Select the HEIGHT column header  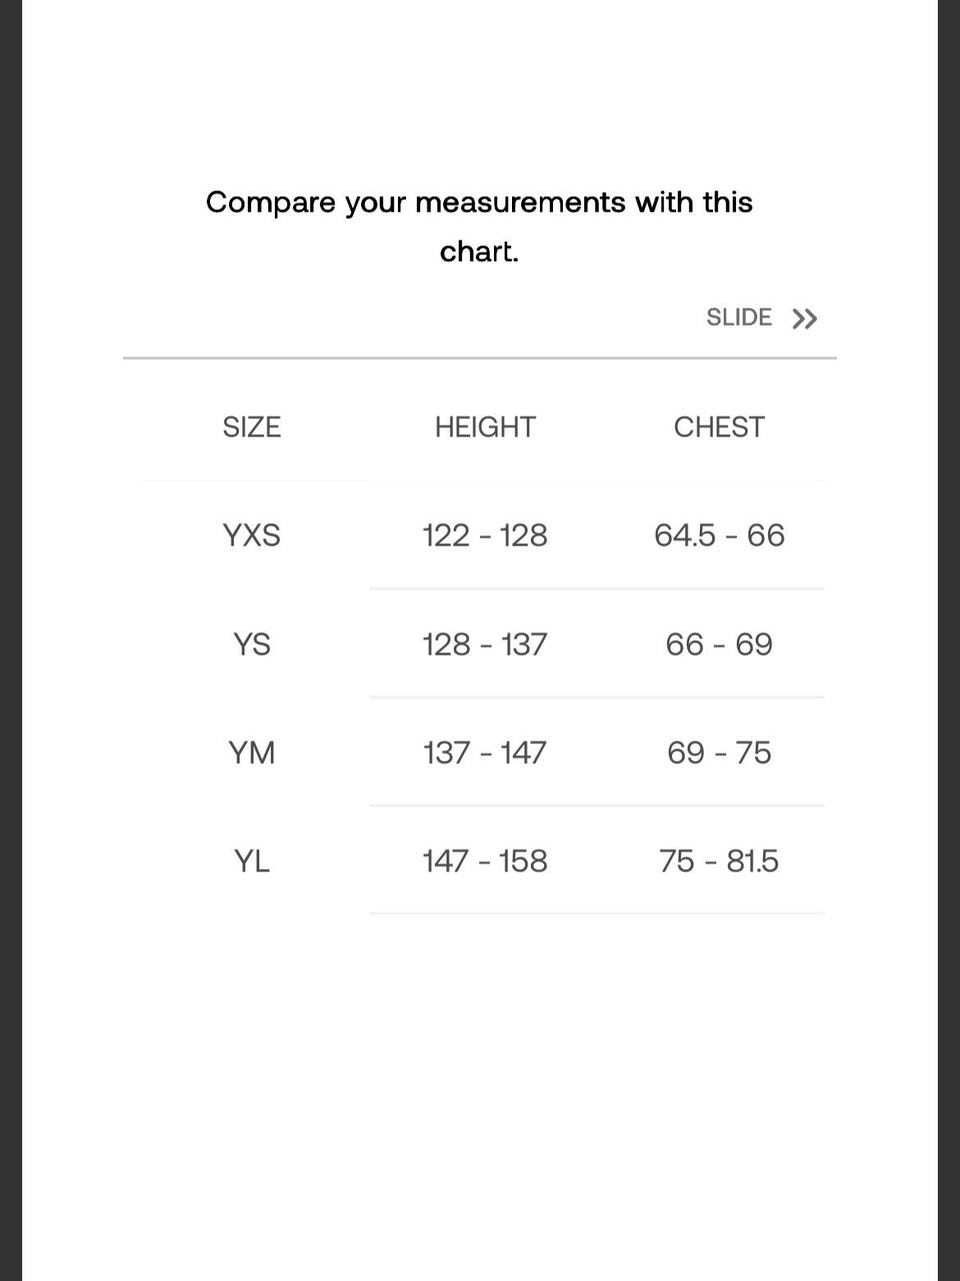[x=485, y=427]
